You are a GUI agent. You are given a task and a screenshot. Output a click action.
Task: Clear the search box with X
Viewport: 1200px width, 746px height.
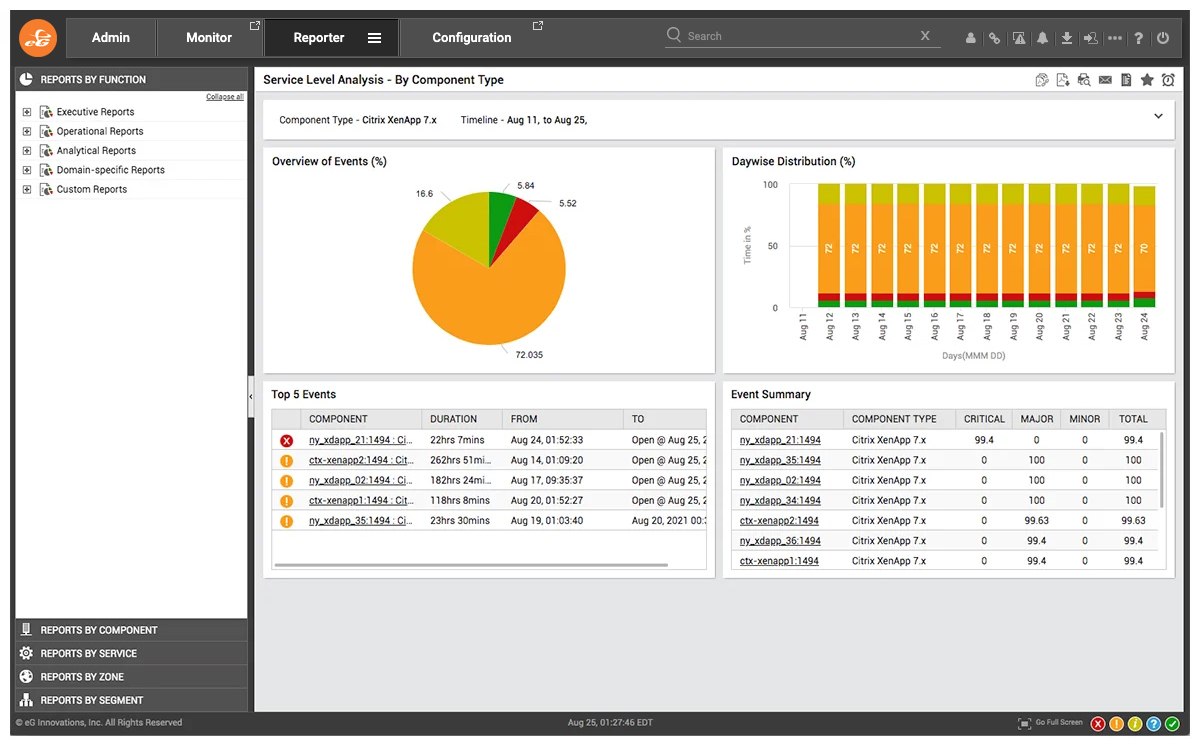click(x=925, y=36)
